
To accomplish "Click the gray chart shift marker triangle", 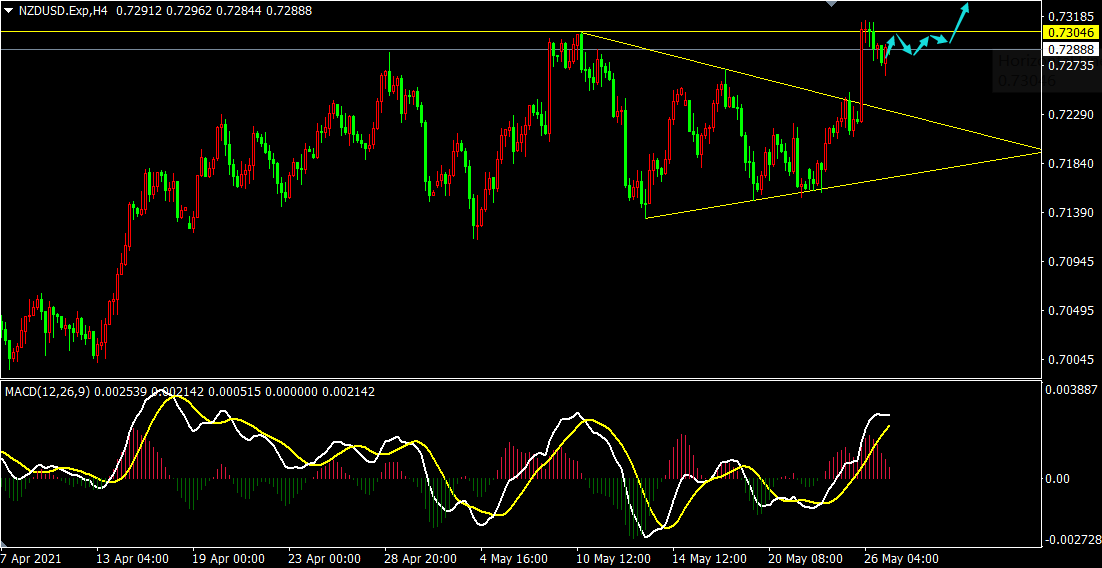I will [831, 4].
